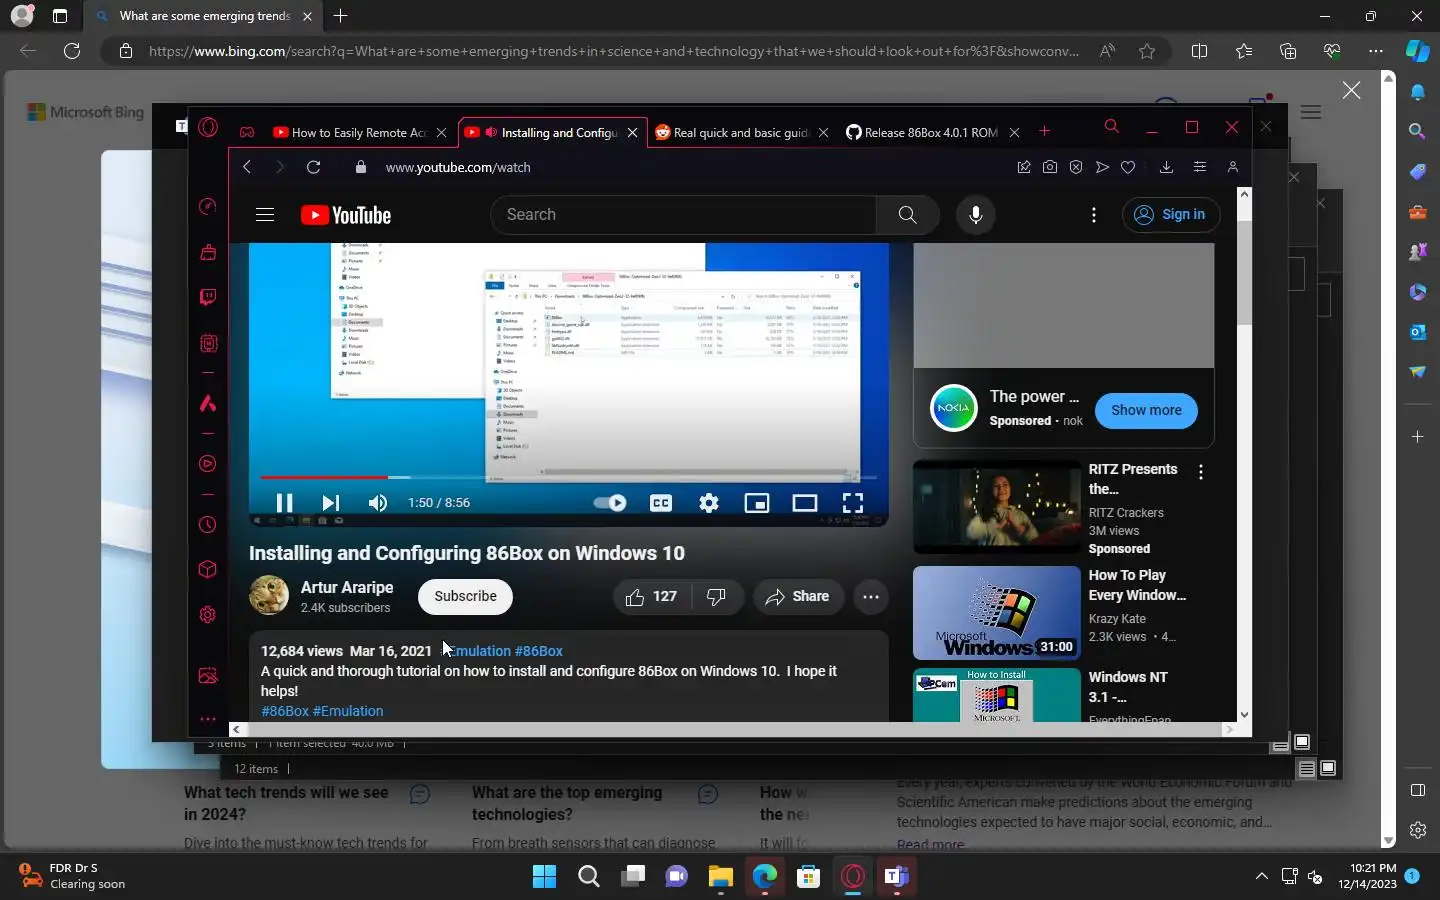Switch to 'Release 86Box 4.0.1 ROM' GitHub tab

930,132
